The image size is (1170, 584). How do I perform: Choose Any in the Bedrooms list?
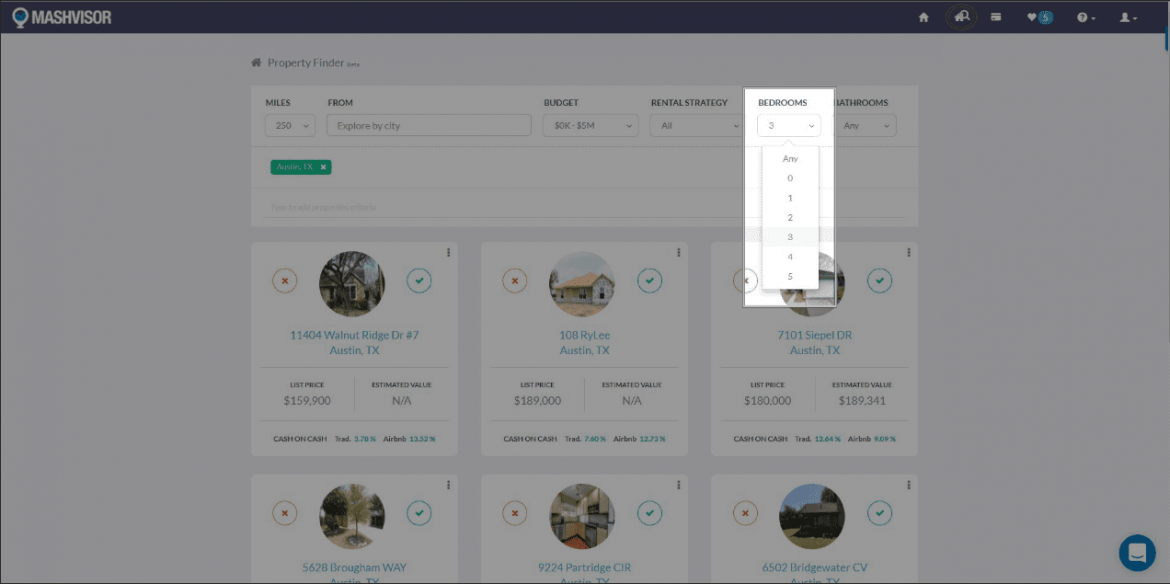point(790,159)
